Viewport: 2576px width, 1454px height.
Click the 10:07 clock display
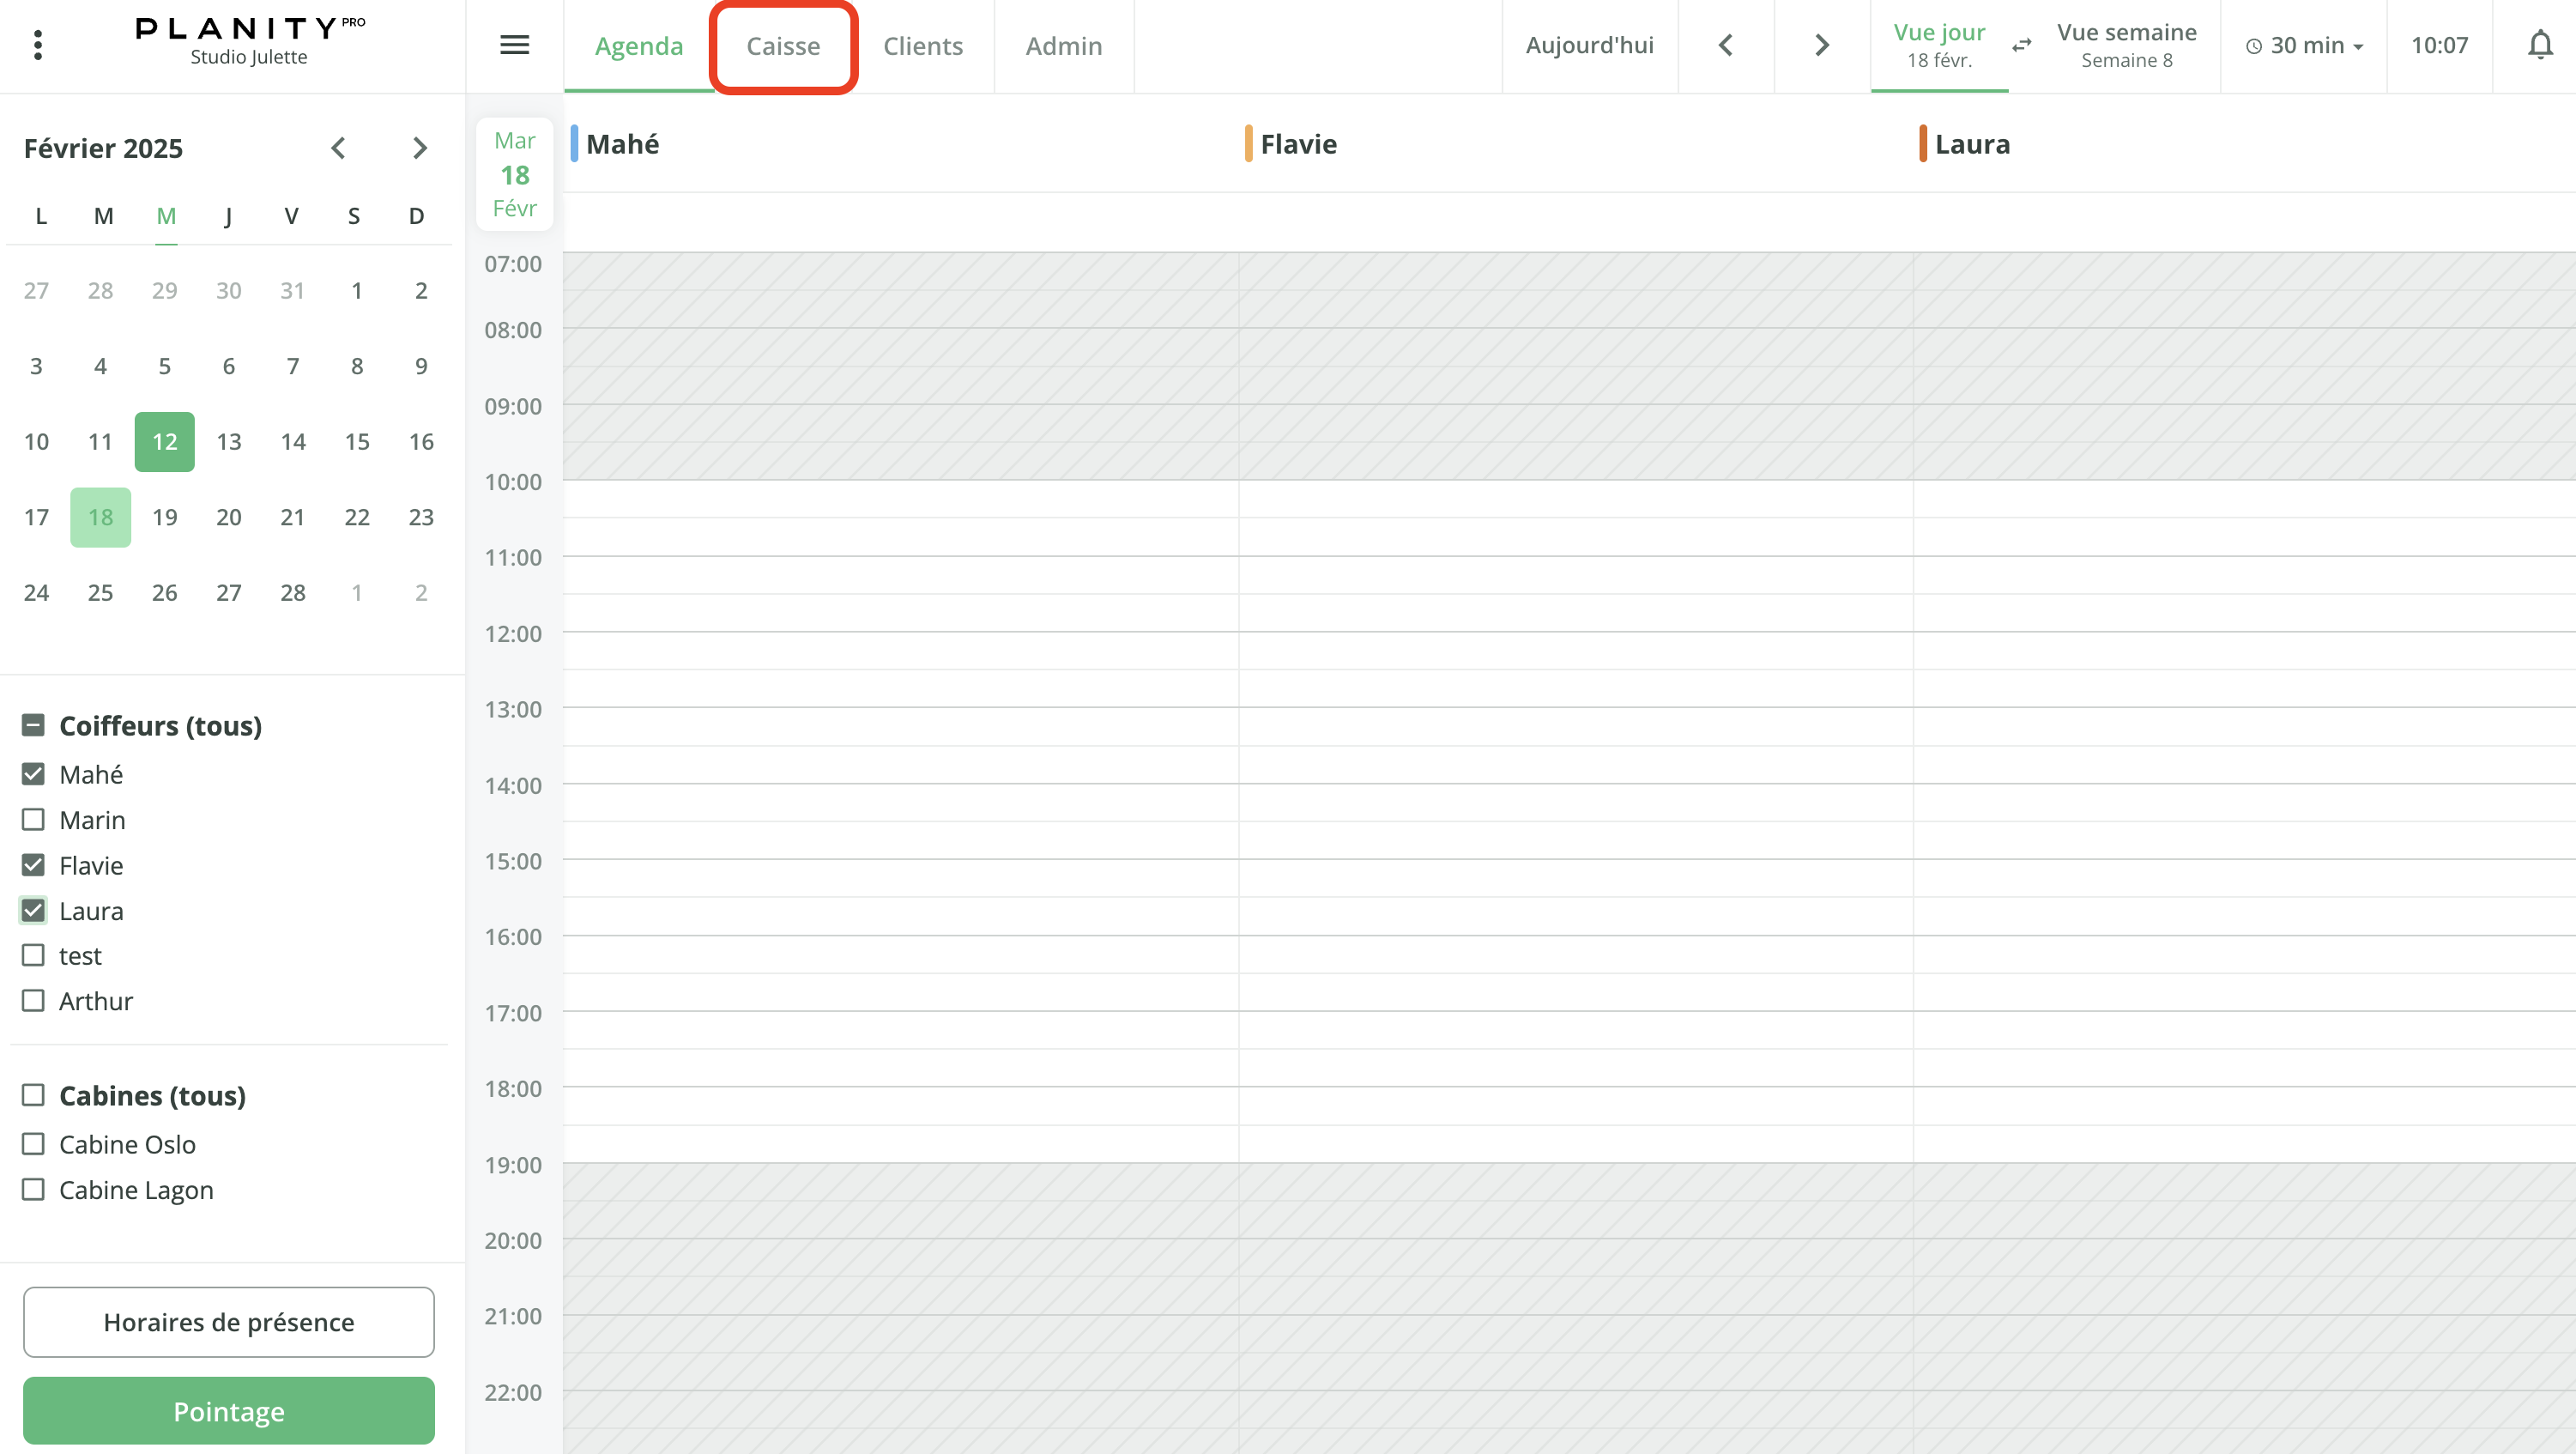pyautogui.click(x=2439, y=45)
